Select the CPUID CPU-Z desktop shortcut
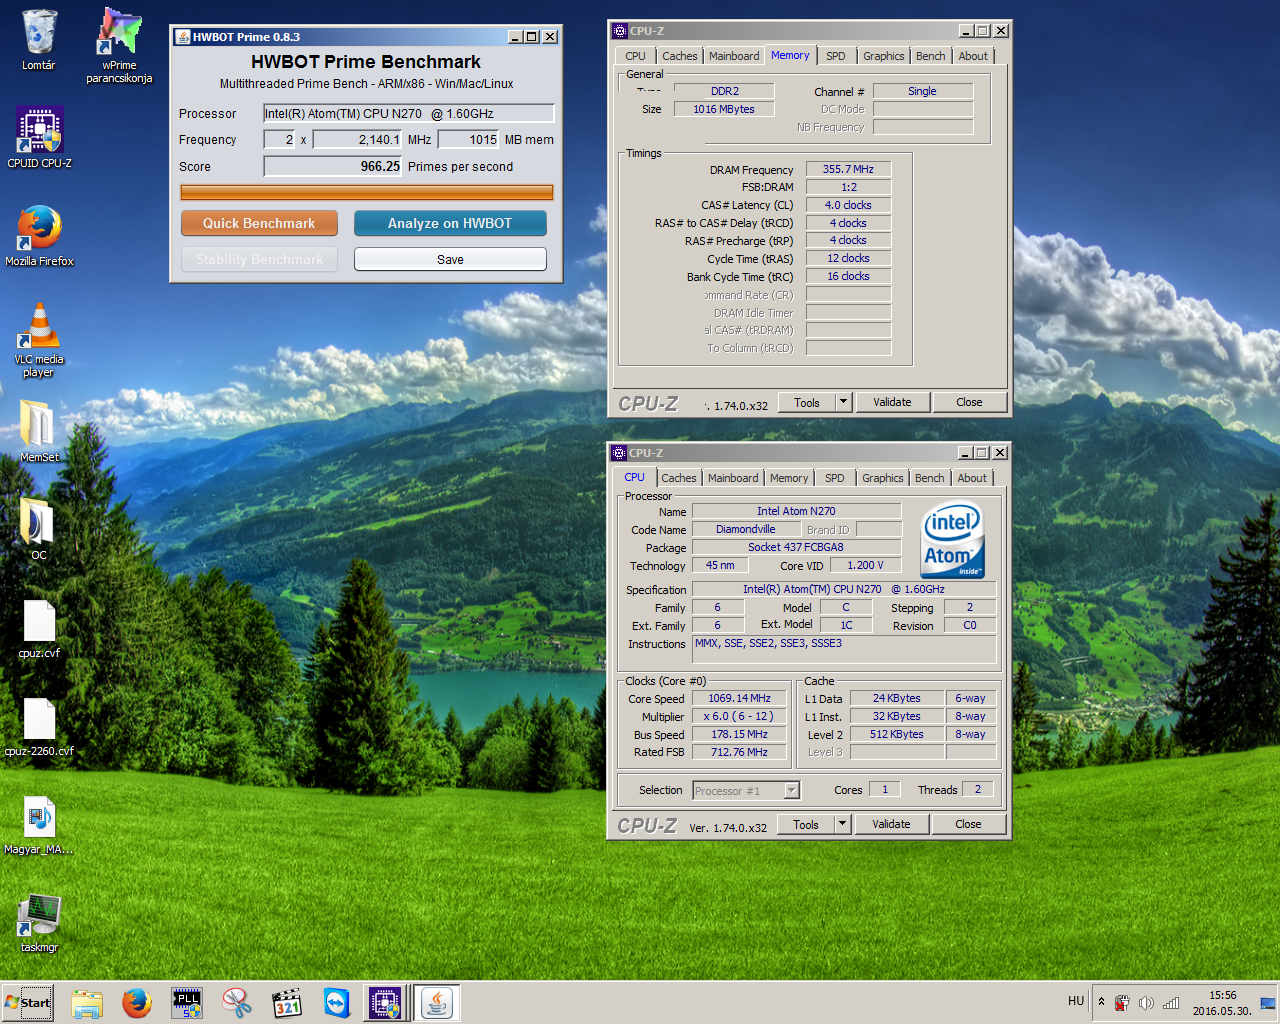Screen dimensions: 1280x1024 click(x=39, y=138)
